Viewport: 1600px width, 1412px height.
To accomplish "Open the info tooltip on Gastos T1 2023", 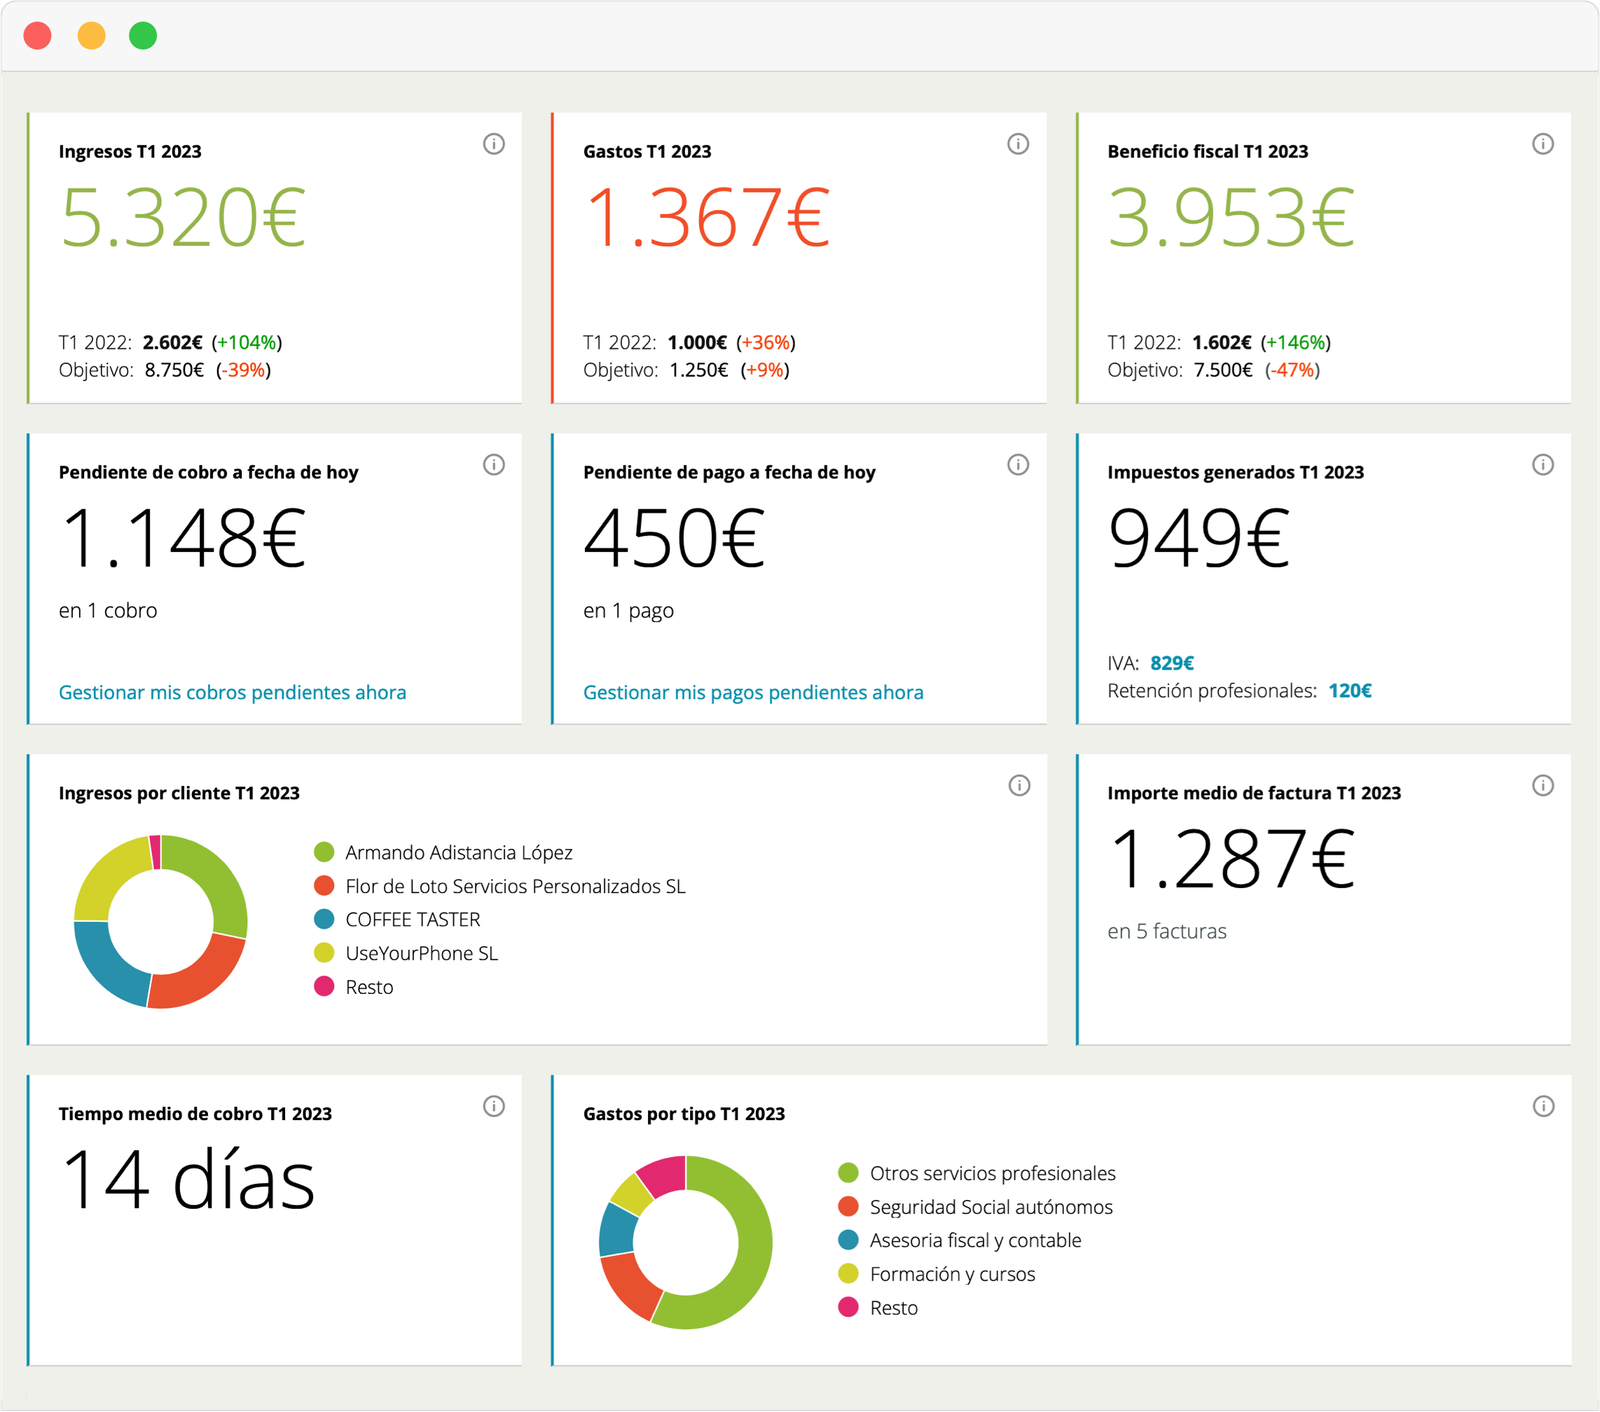I will coord(1018,143).
